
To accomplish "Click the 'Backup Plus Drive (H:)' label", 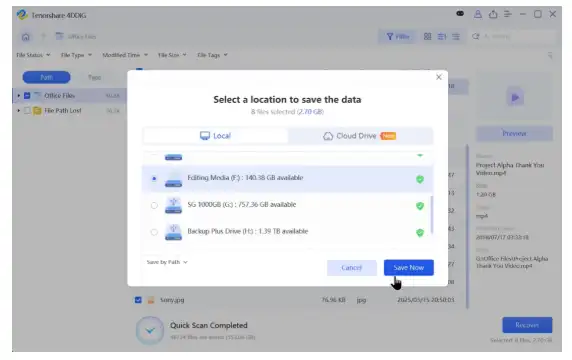I will (248, 231).
